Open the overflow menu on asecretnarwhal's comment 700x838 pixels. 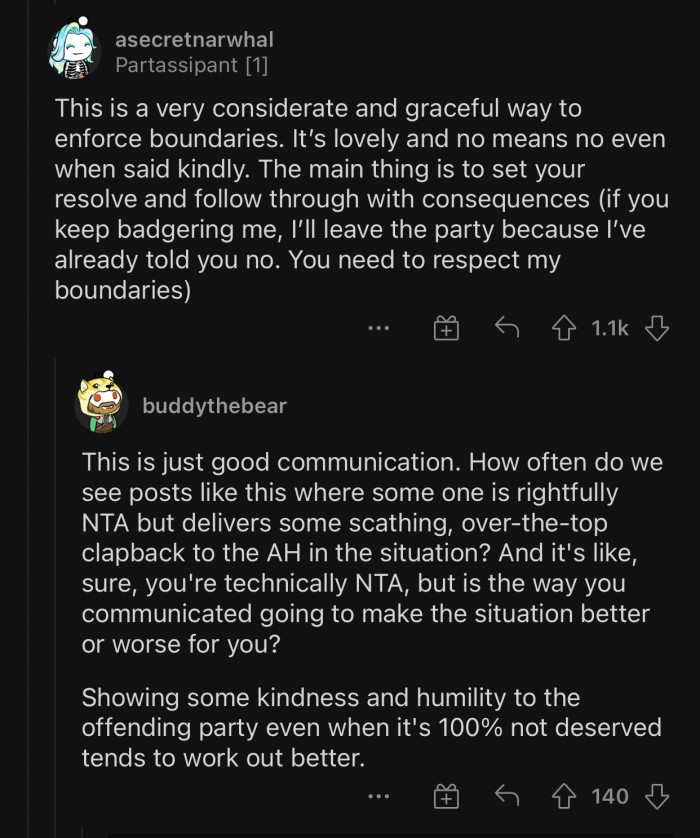[x=378, y=326]
